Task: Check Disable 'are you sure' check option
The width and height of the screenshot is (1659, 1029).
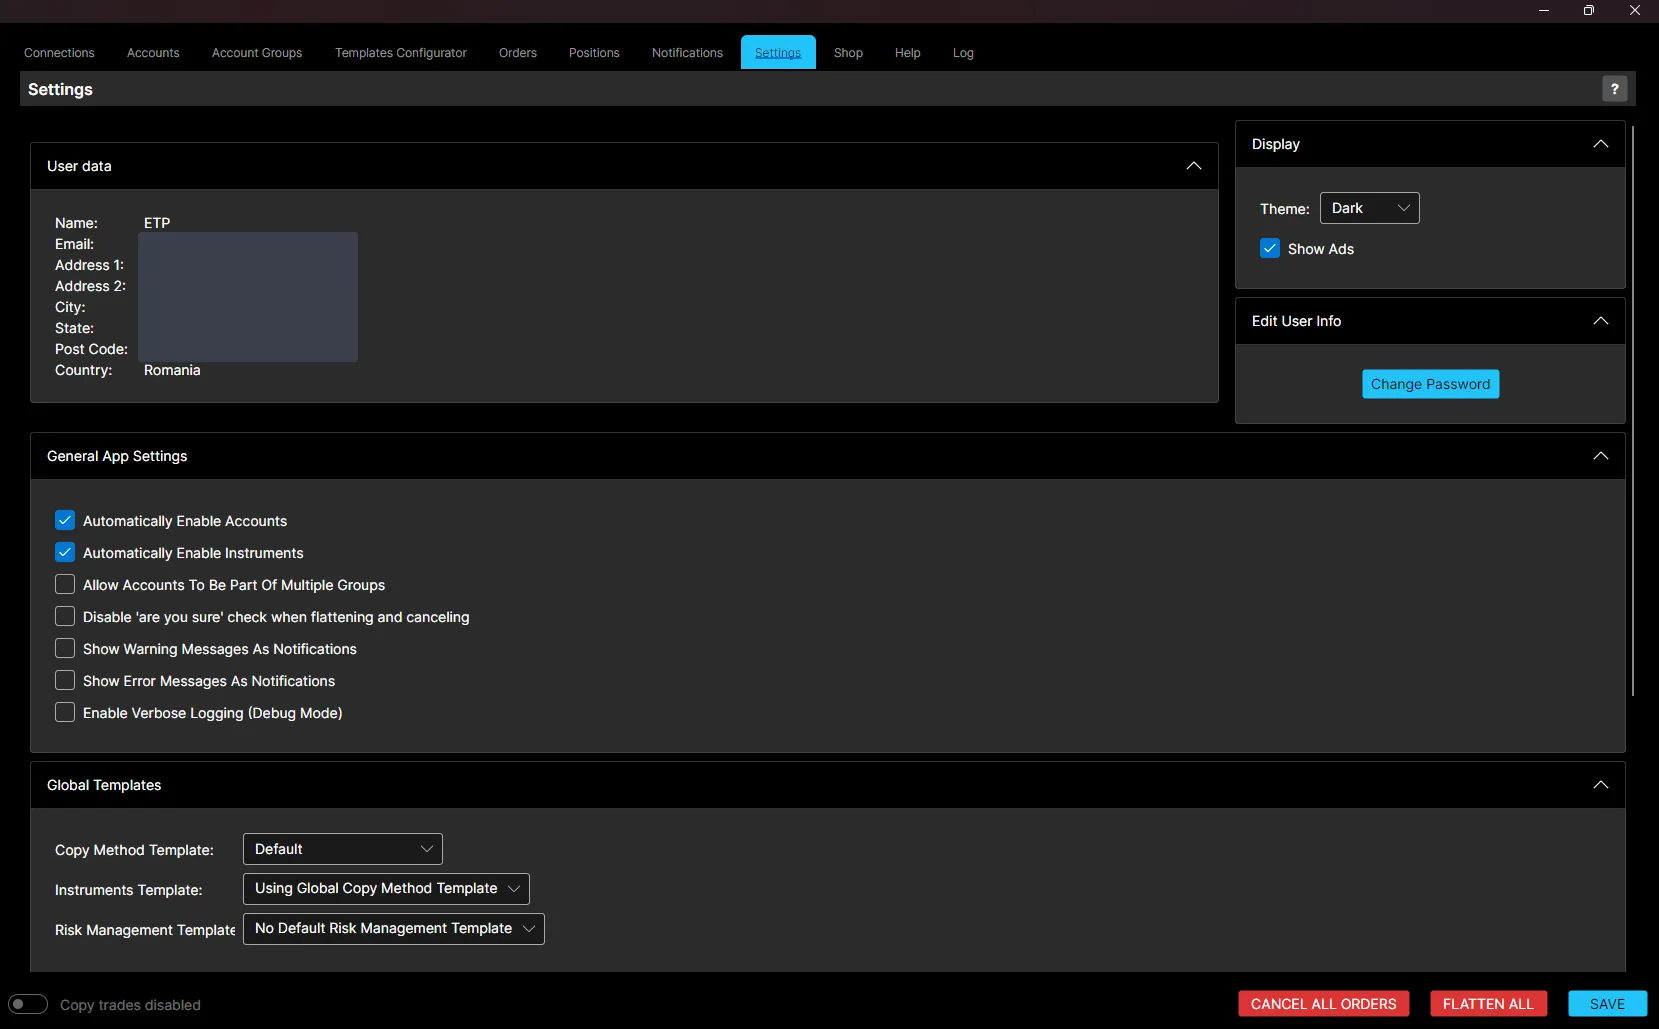Action: (65, 617)
